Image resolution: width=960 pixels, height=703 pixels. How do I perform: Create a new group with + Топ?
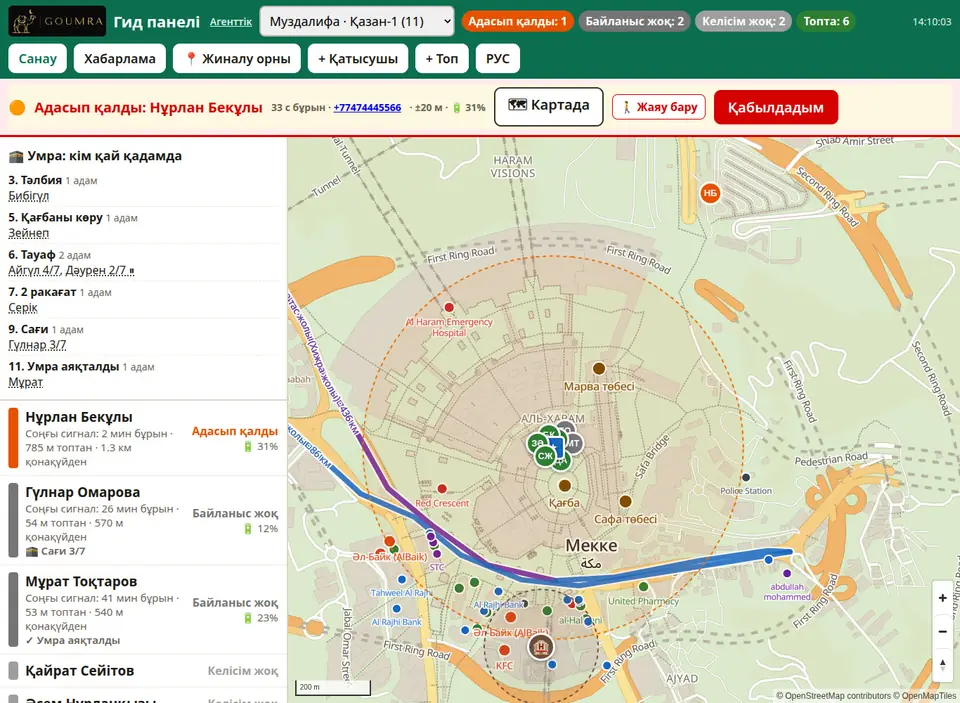pos(442,59)
